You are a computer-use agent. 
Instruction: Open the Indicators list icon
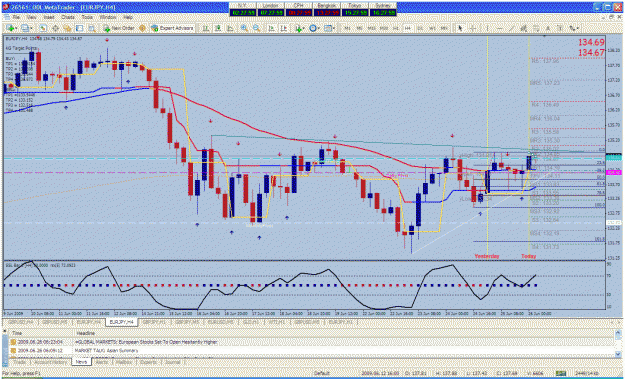[298, 28]
